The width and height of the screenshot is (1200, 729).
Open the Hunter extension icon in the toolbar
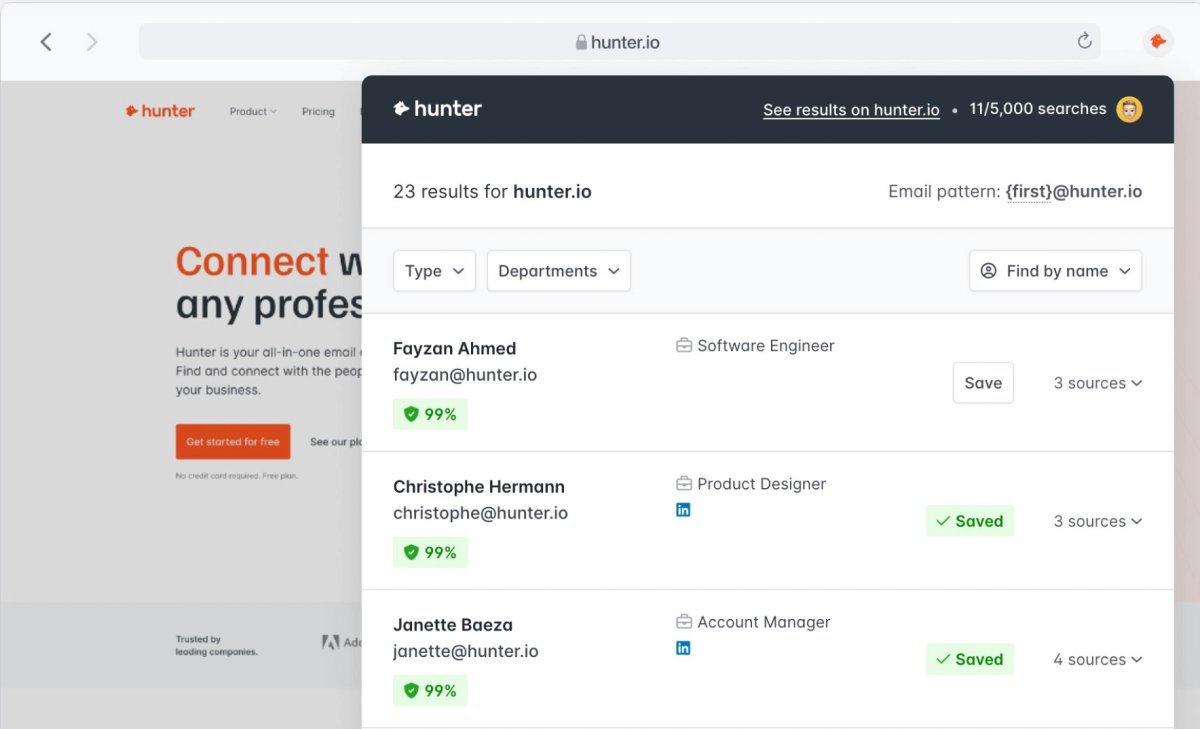(1158, 41)
